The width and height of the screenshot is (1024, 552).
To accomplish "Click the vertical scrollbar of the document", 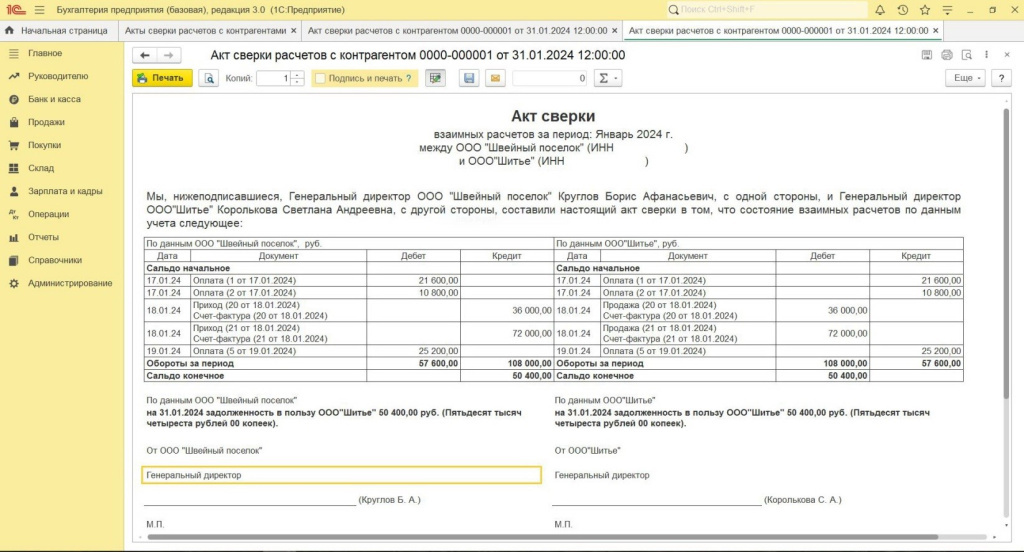I will [x=1005, y=250].
